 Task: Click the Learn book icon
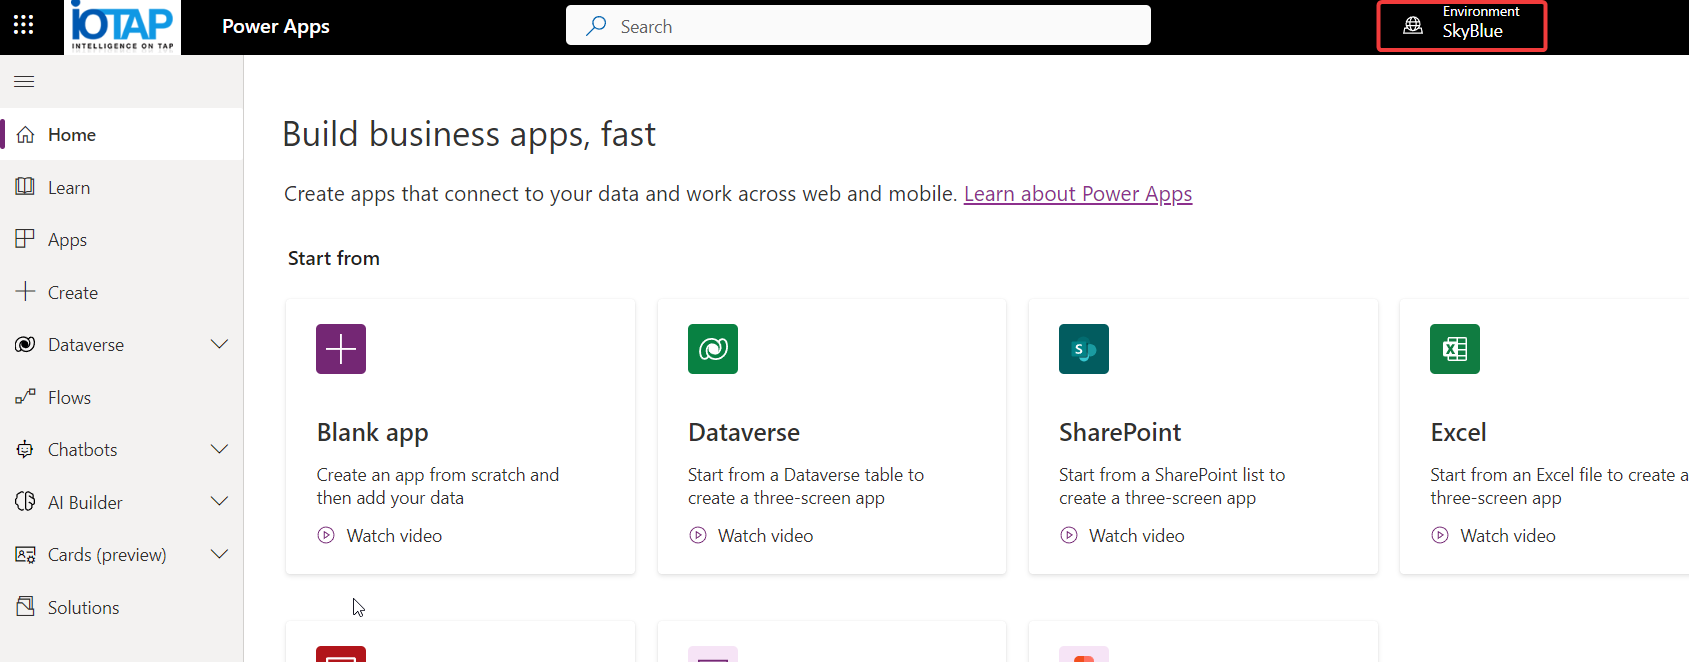pos(26,187)
